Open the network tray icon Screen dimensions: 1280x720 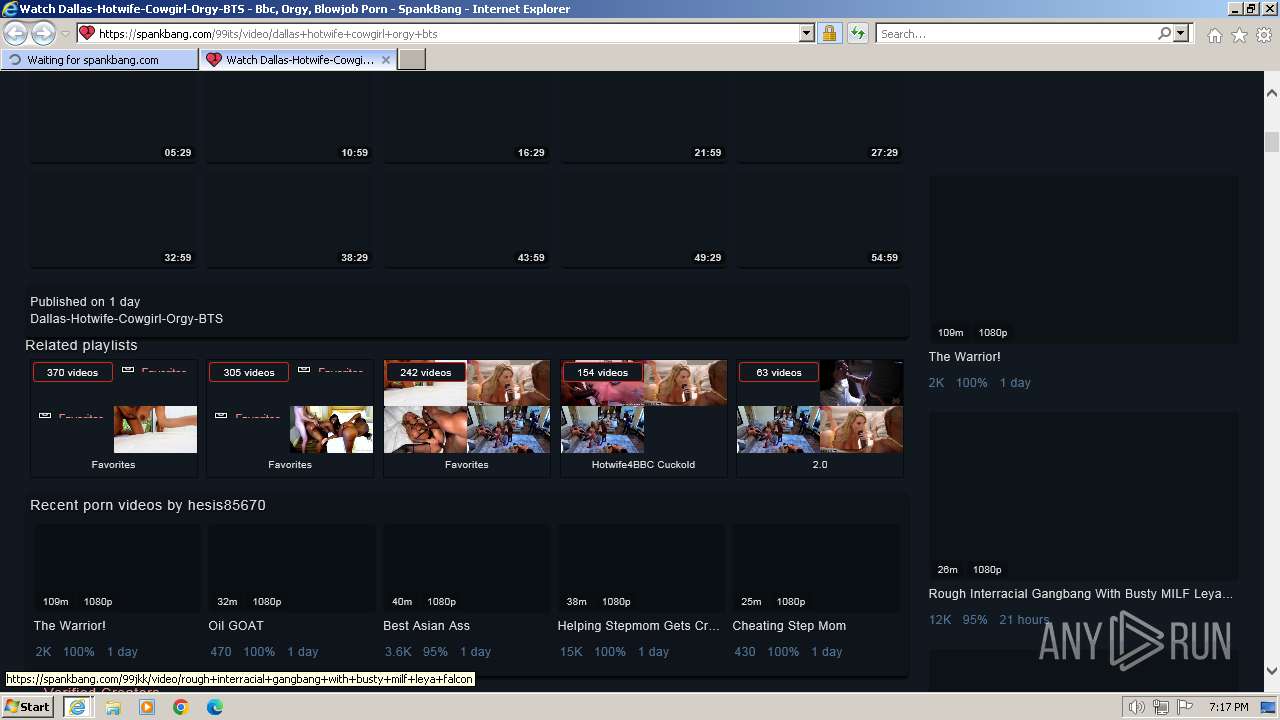(1160, 707)
